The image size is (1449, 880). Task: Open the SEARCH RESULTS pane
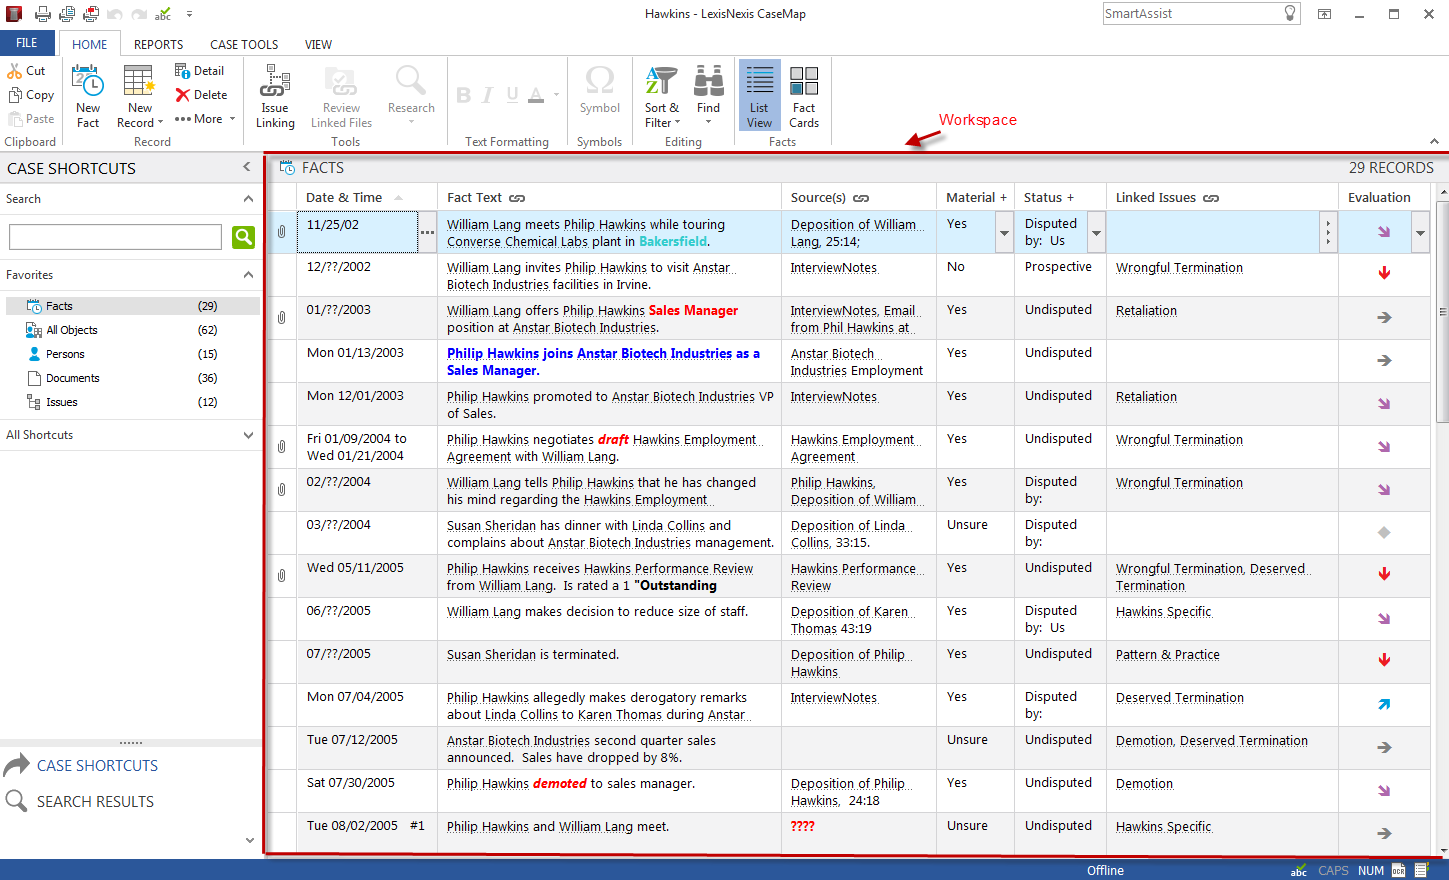(95, 802)
